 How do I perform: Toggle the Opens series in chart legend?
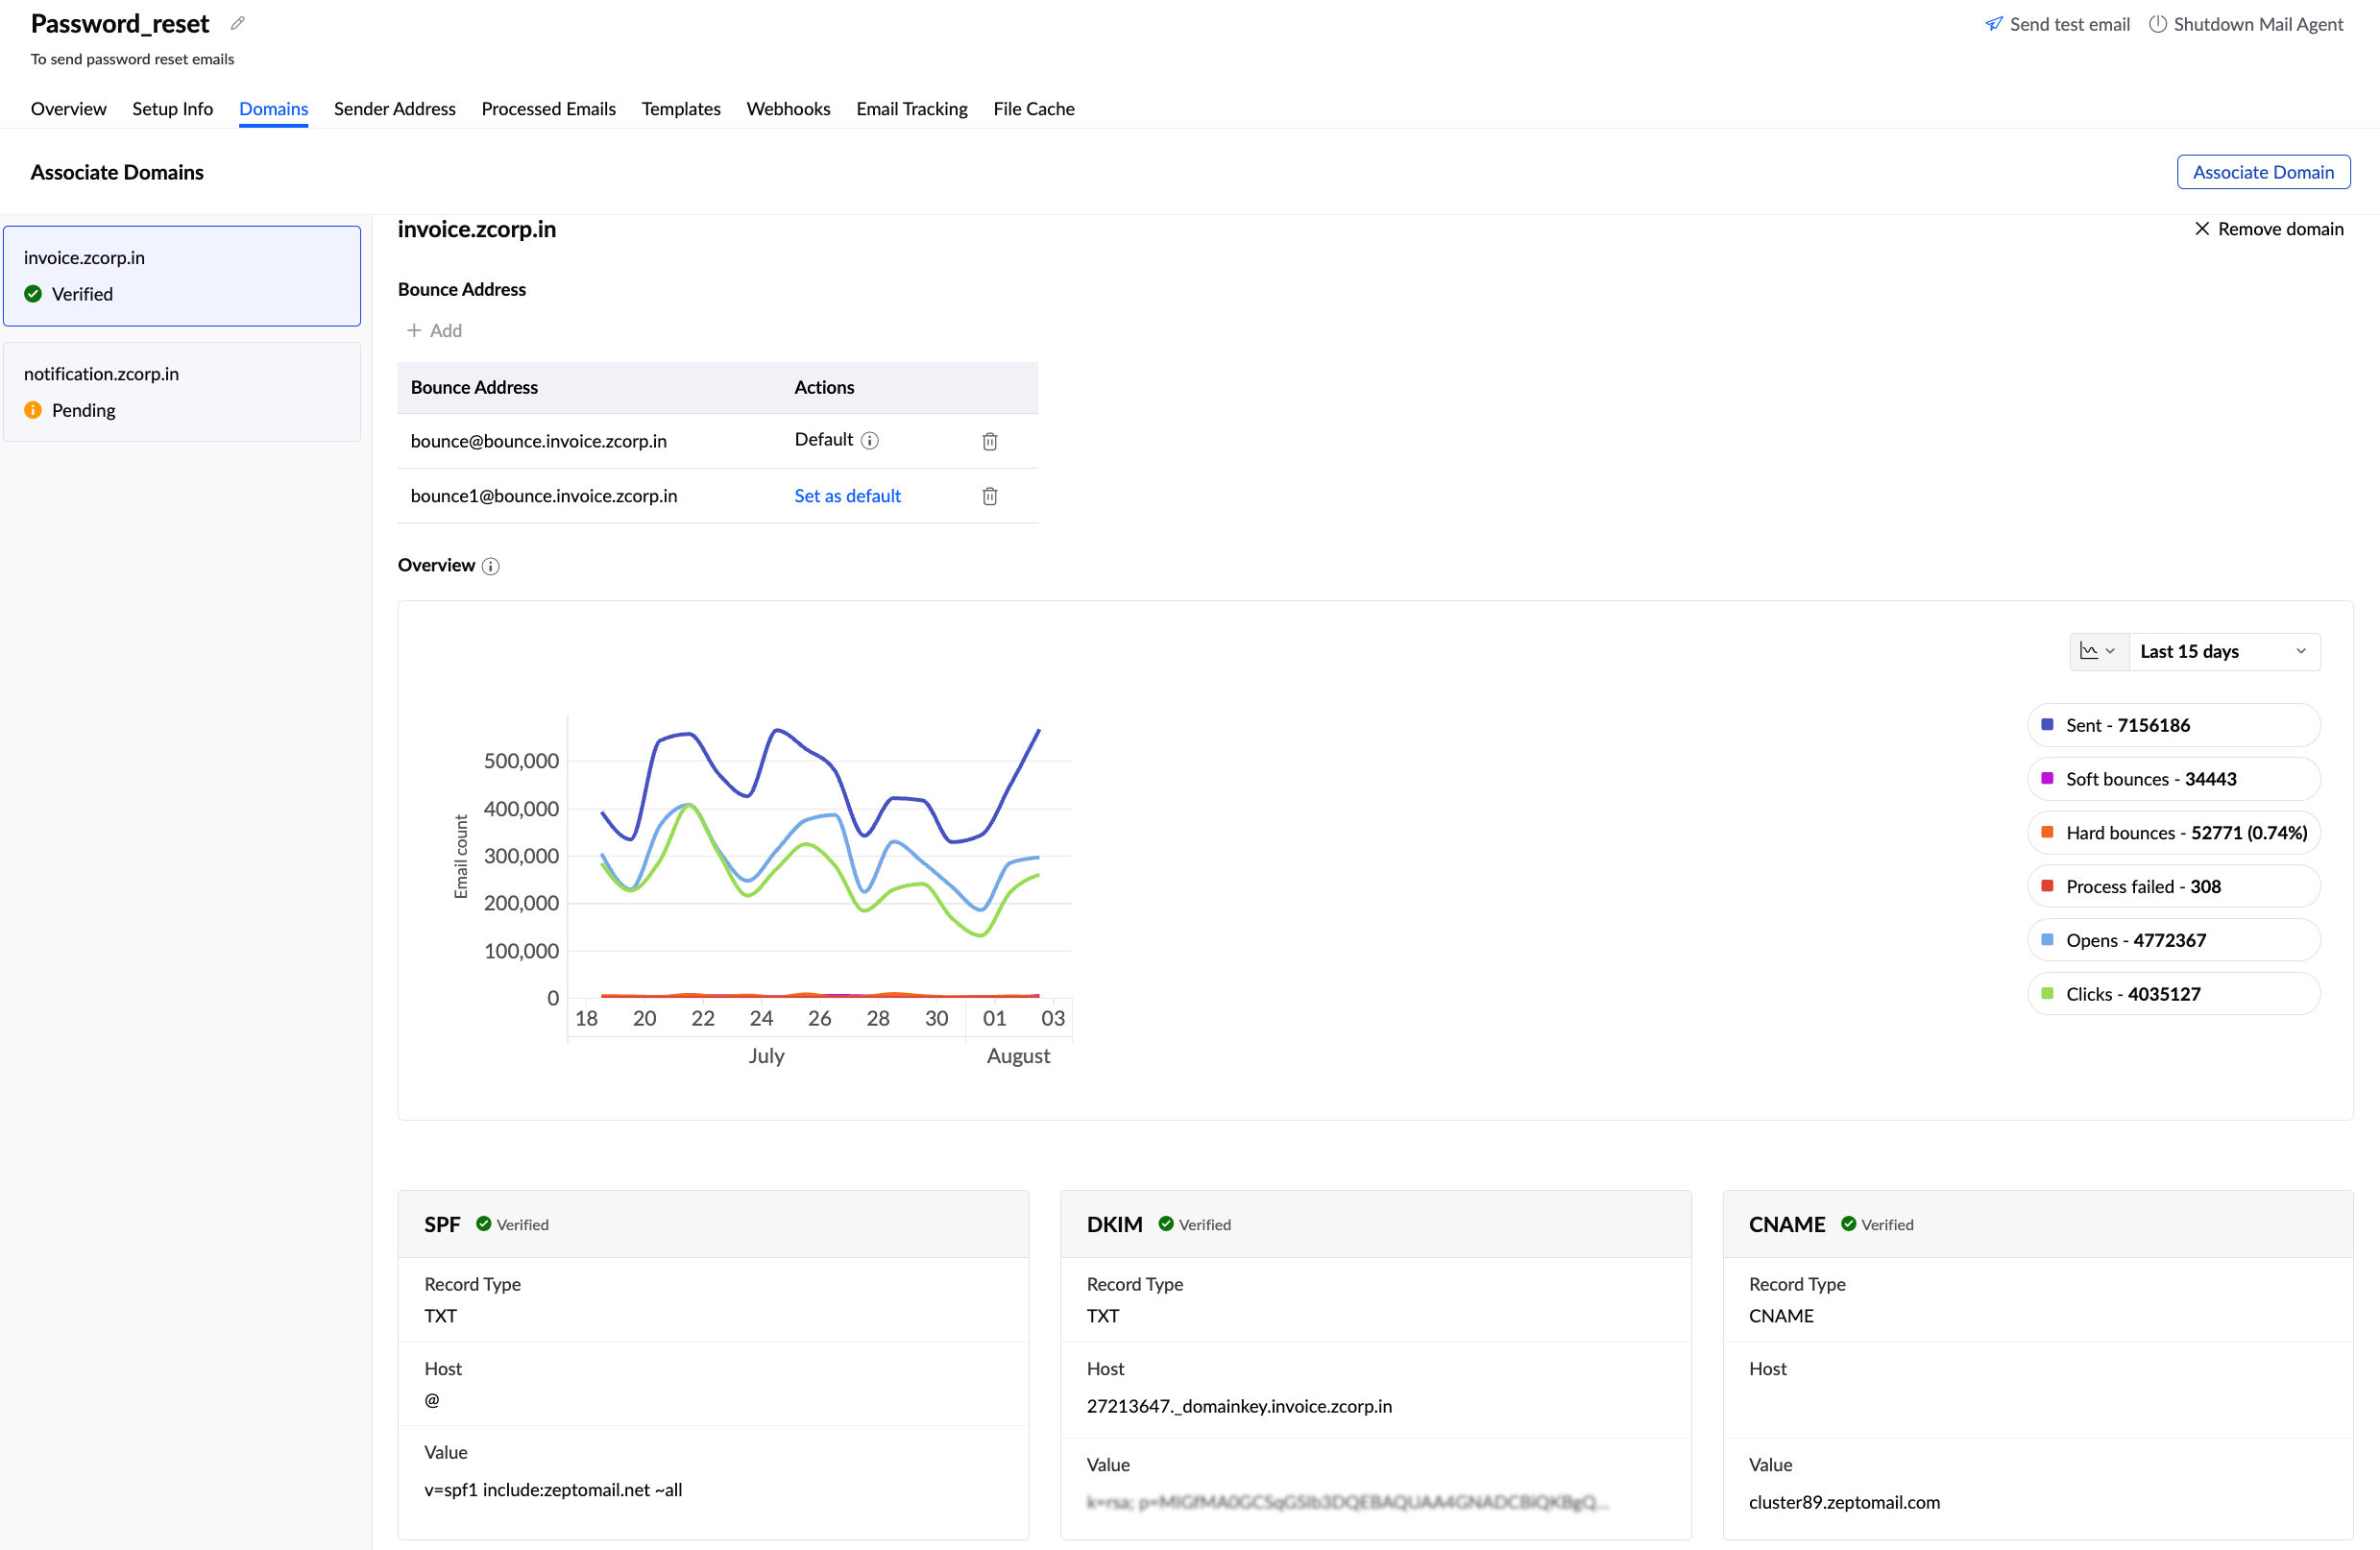(x=2173, y=940)
